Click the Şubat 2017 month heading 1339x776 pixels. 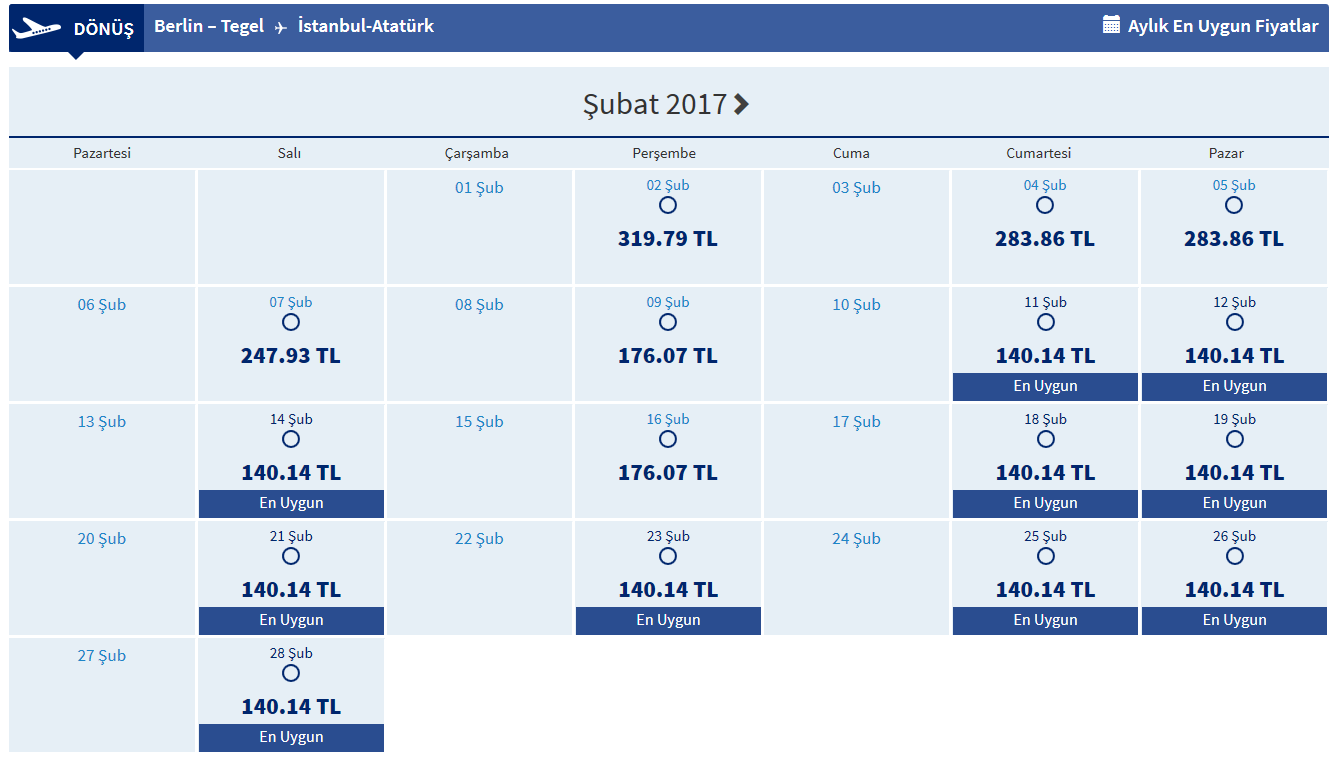(x=654, y=104)
